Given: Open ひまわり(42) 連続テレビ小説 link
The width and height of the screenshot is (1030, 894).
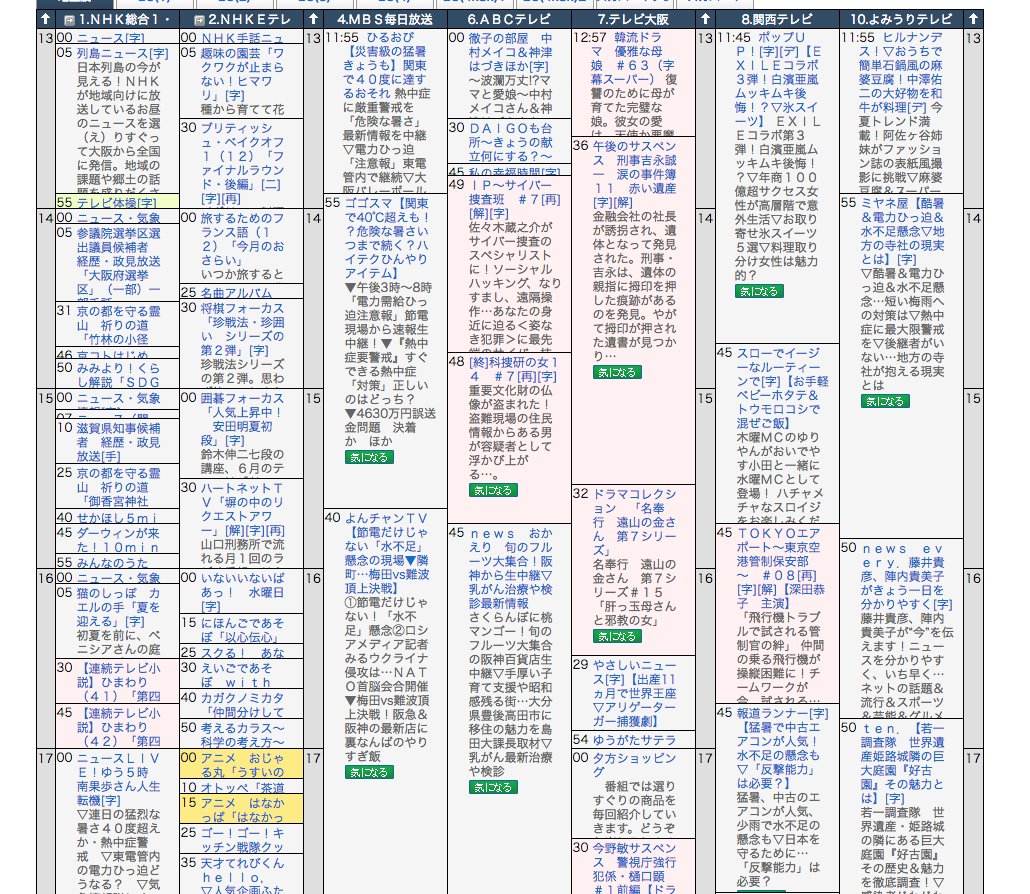Looking at the screenshot, I should [118, 727].
